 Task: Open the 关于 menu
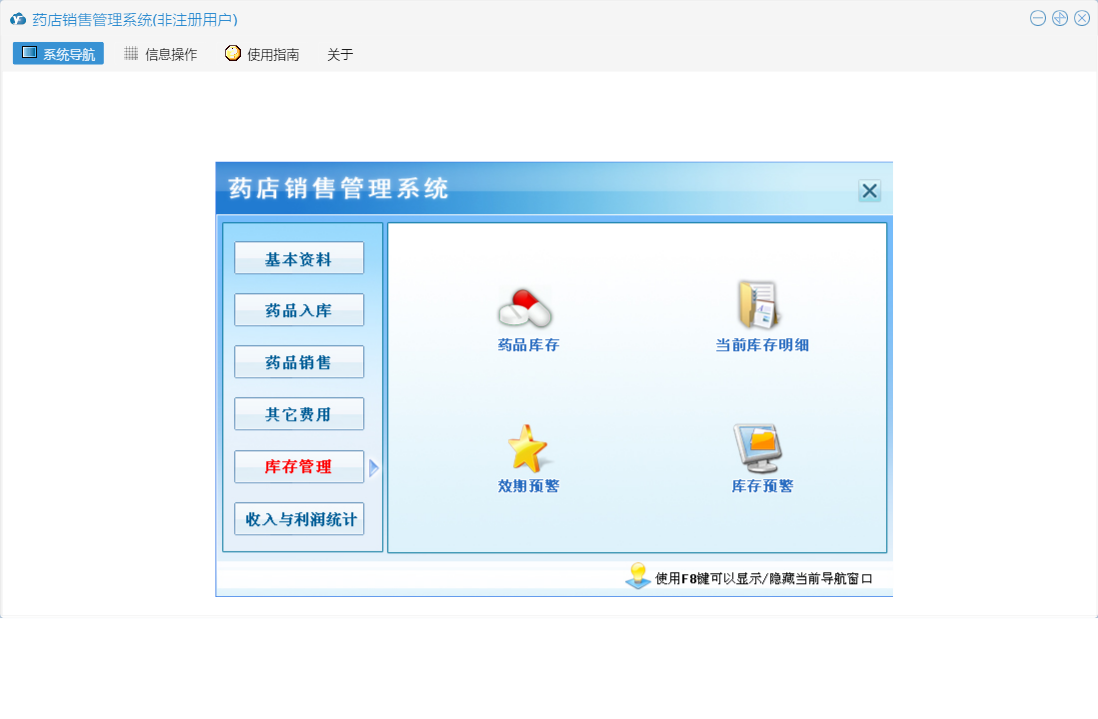(340, 55)
